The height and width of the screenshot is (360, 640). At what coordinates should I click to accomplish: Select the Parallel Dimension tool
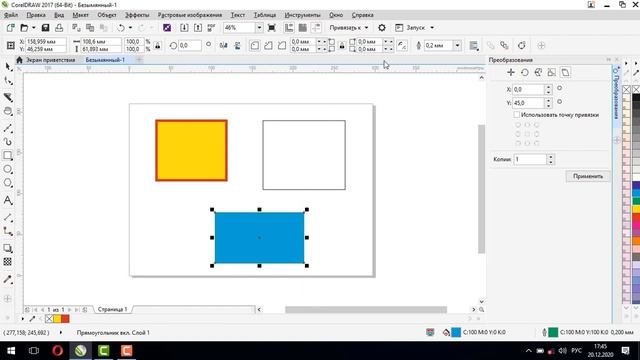coord(8,218)
